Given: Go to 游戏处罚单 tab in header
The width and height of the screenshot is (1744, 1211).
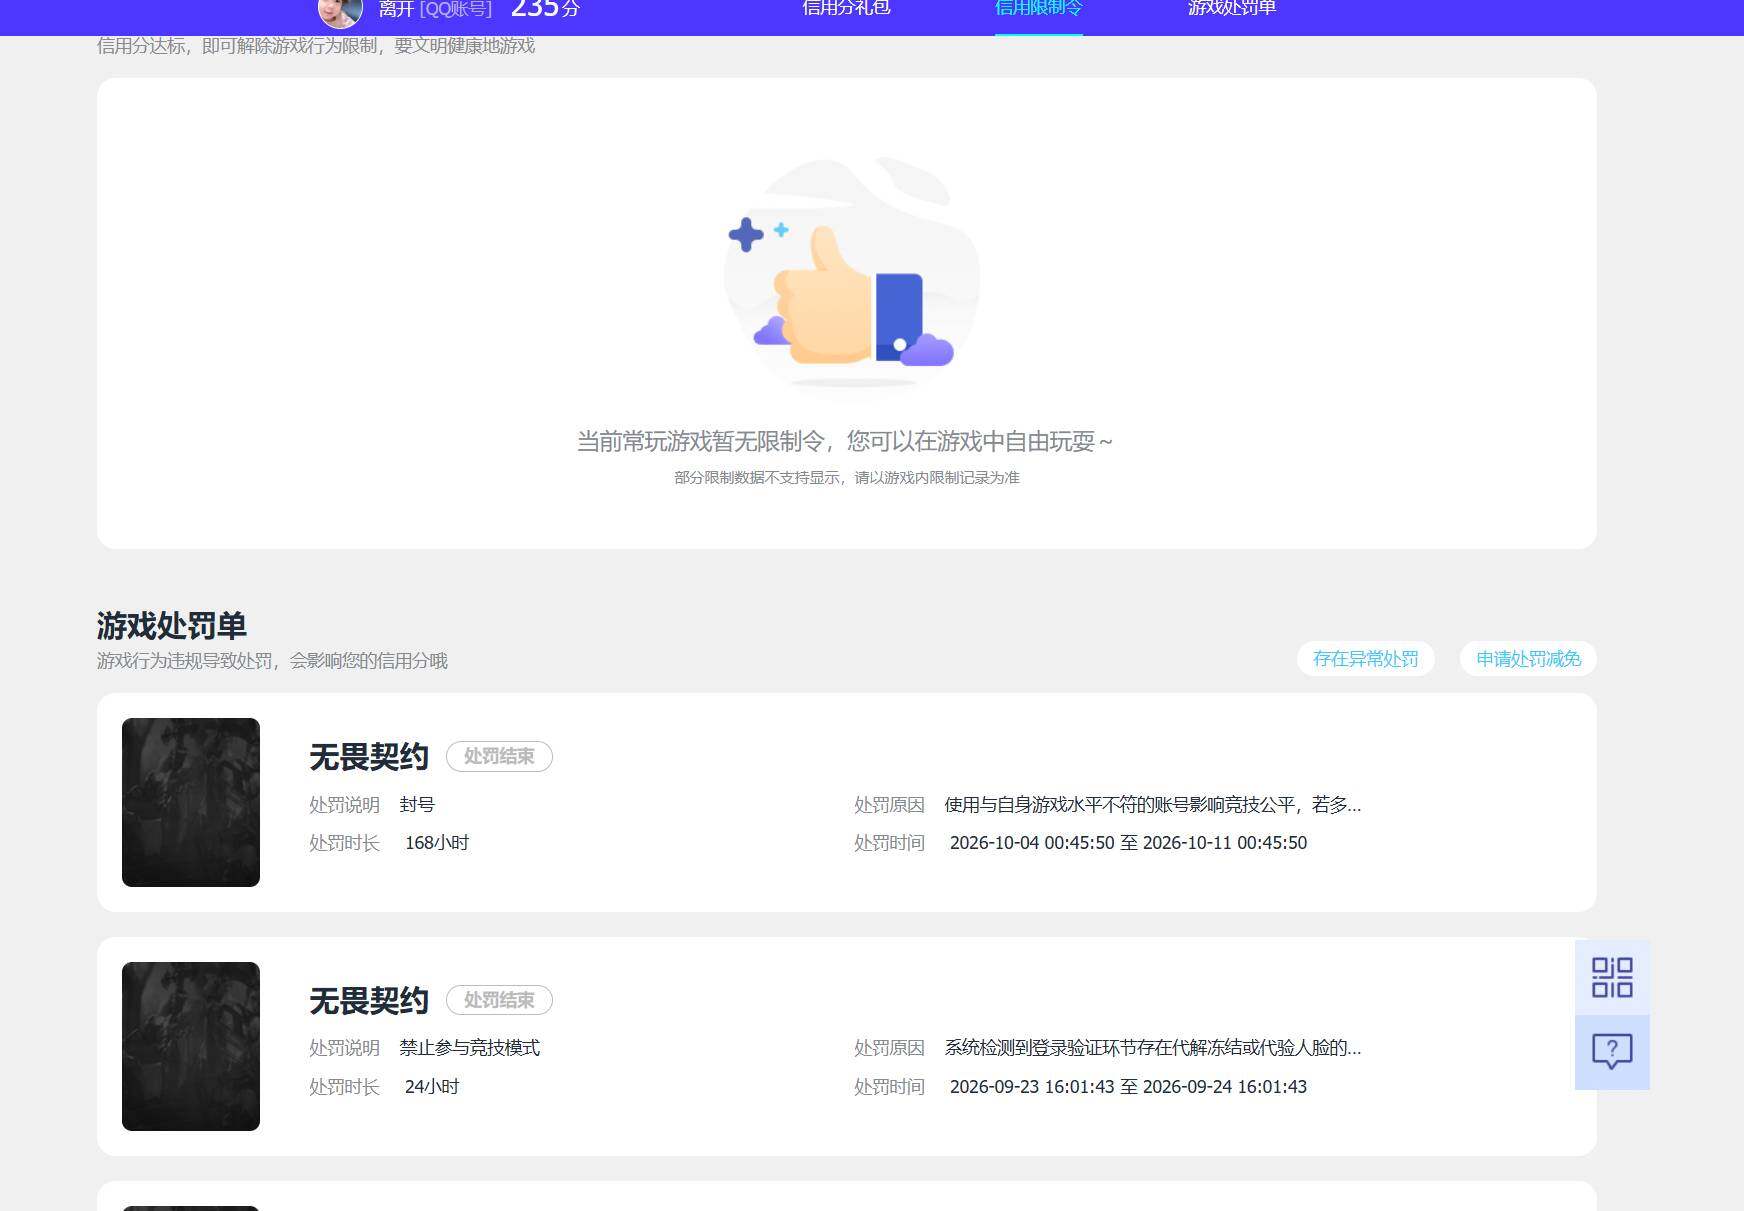Looking at the screenshot, I should [1232, 9].
